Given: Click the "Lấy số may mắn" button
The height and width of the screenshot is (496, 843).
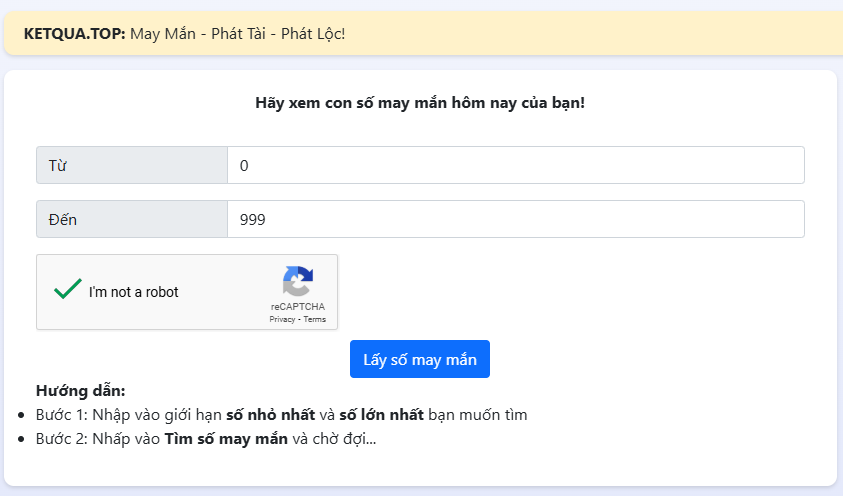Looking at the screenshot, I should (x=419, y=359).
